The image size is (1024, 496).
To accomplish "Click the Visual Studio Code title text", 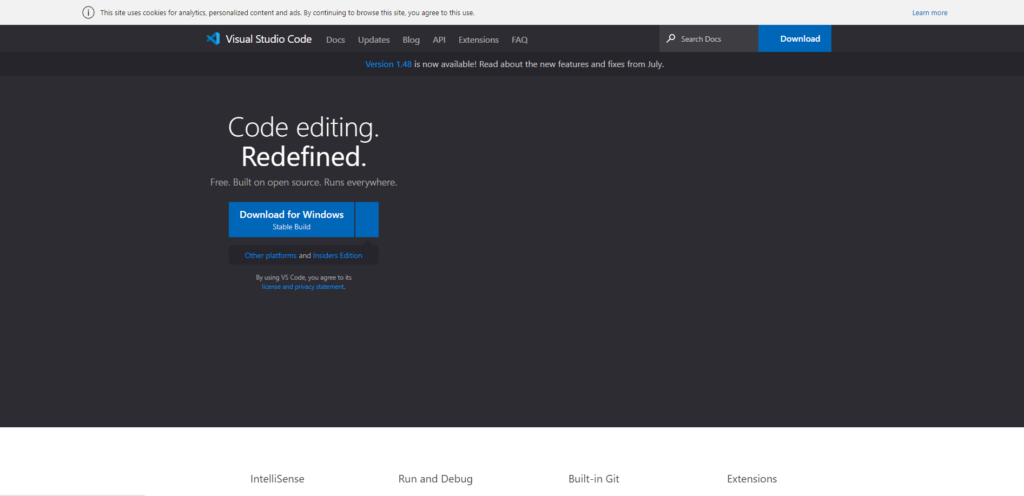I will point(268,39).
